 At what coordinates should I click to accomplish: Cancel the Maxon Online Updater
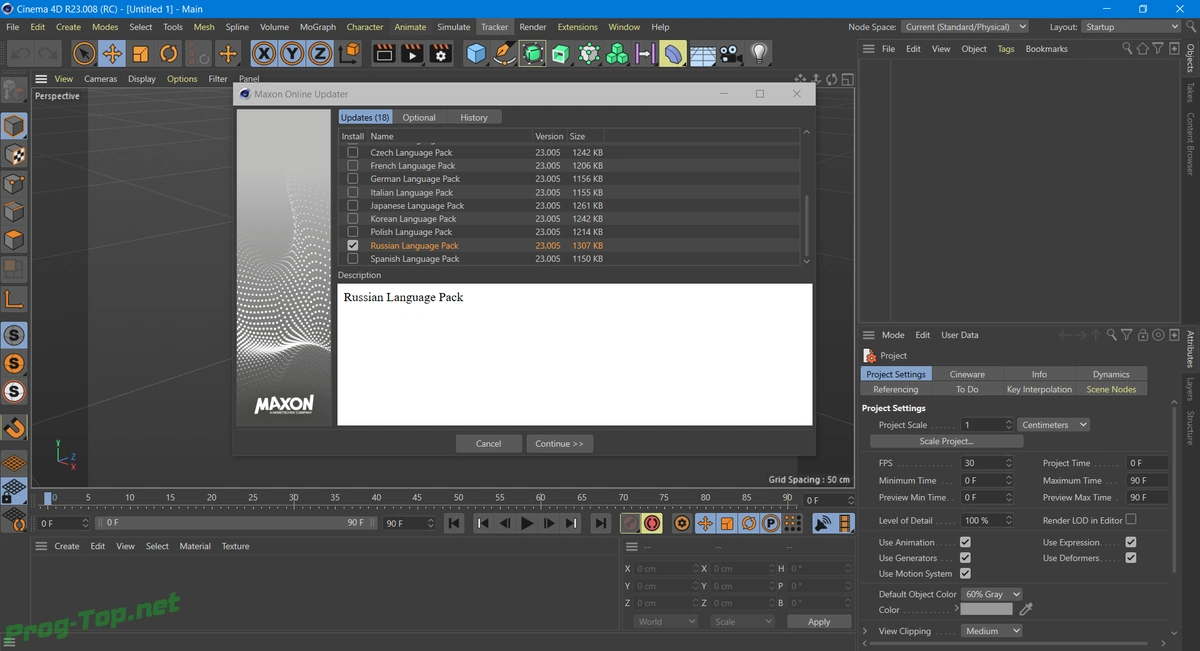[488, 443]
